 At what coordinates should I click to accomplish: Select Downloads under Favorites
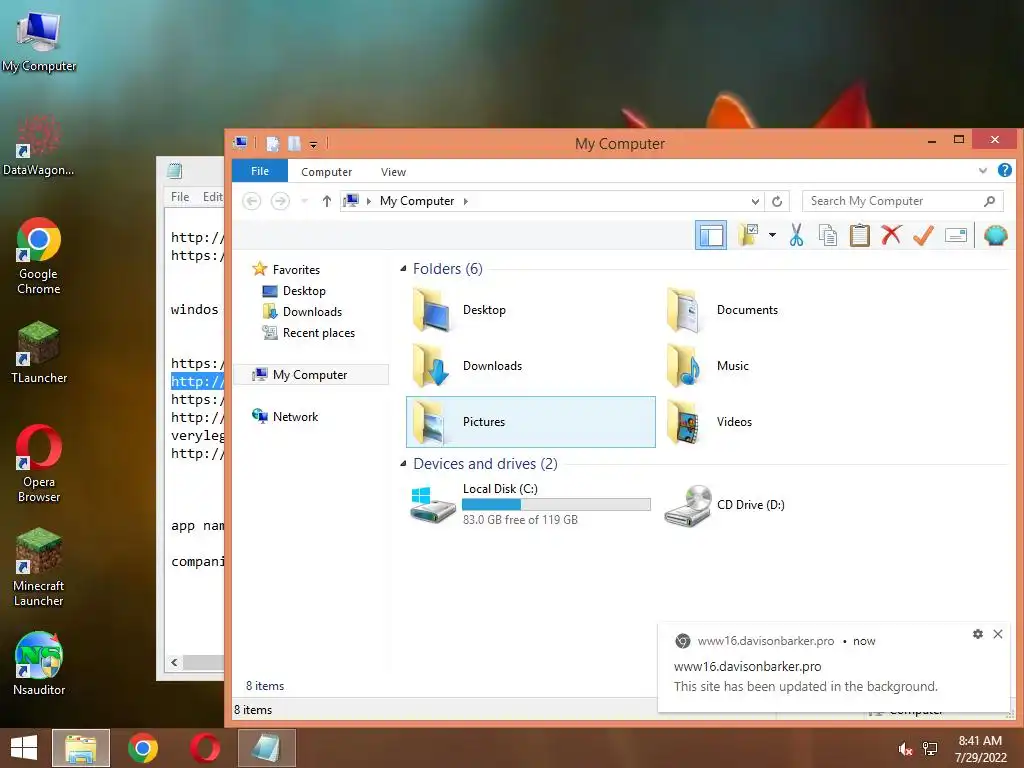tap(302, 312)
